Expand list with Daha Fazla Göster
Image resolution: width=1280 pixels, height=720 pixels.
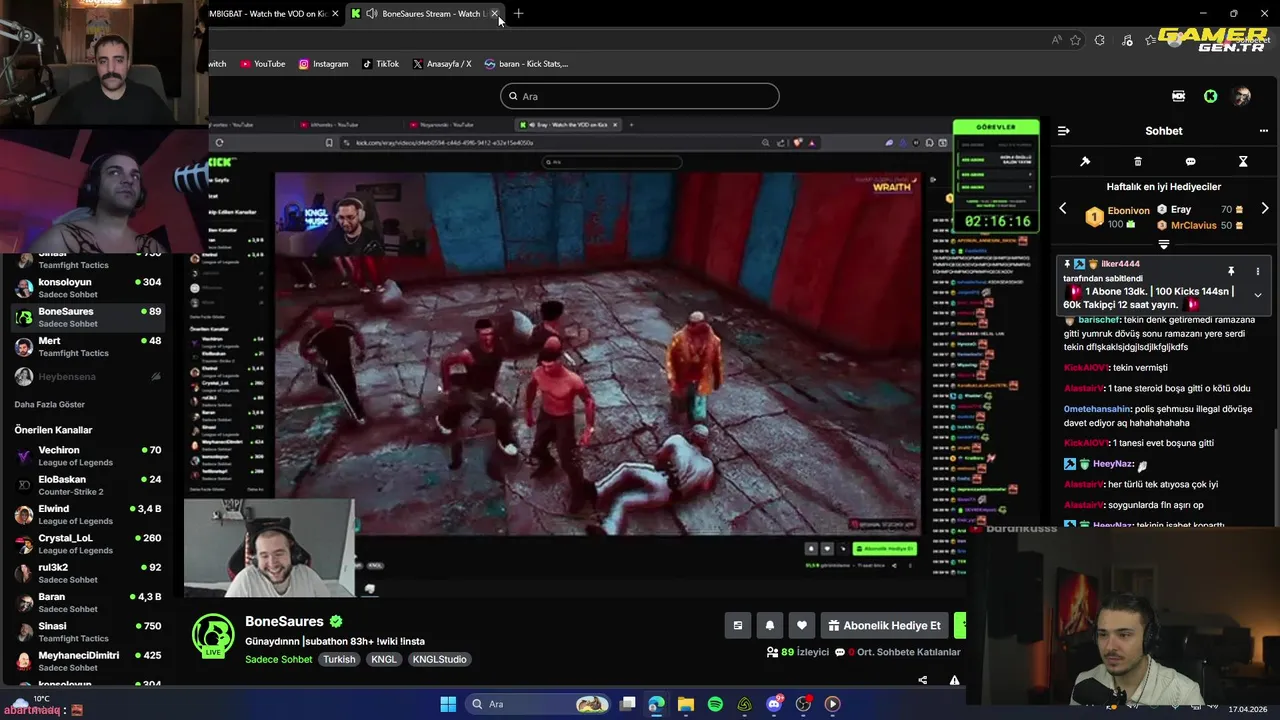[50, 404]
